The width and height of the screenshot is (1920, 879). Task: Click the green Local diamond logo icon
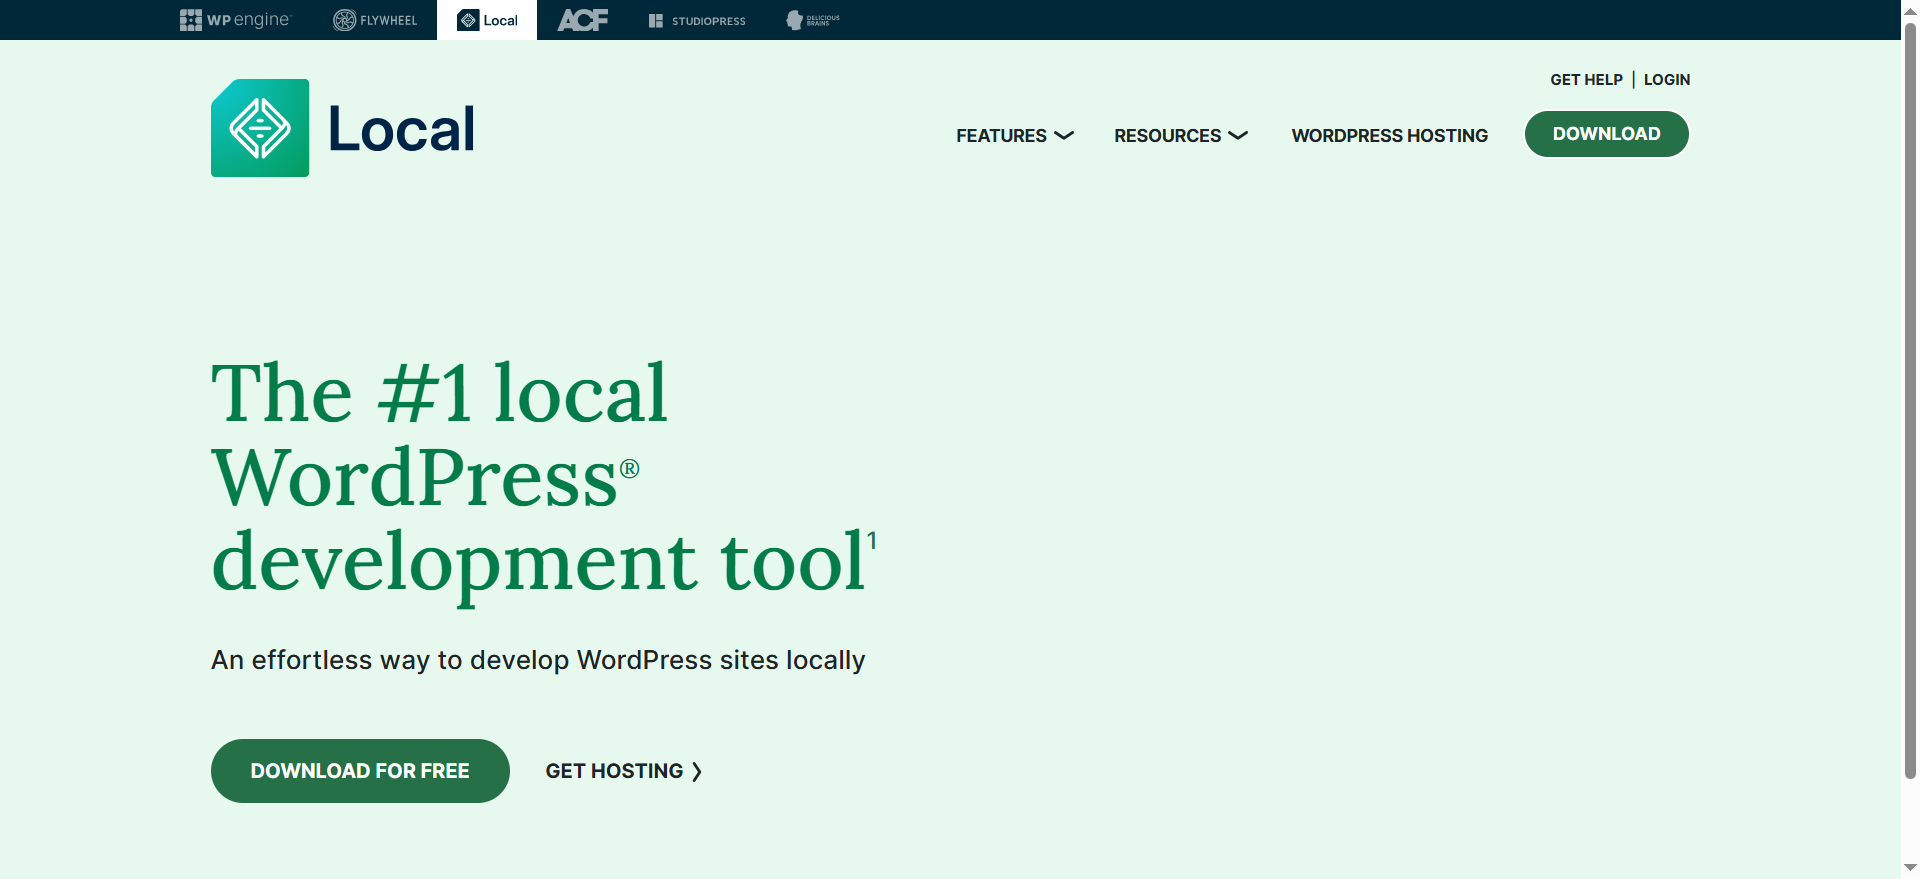click(x=260, y=128)
